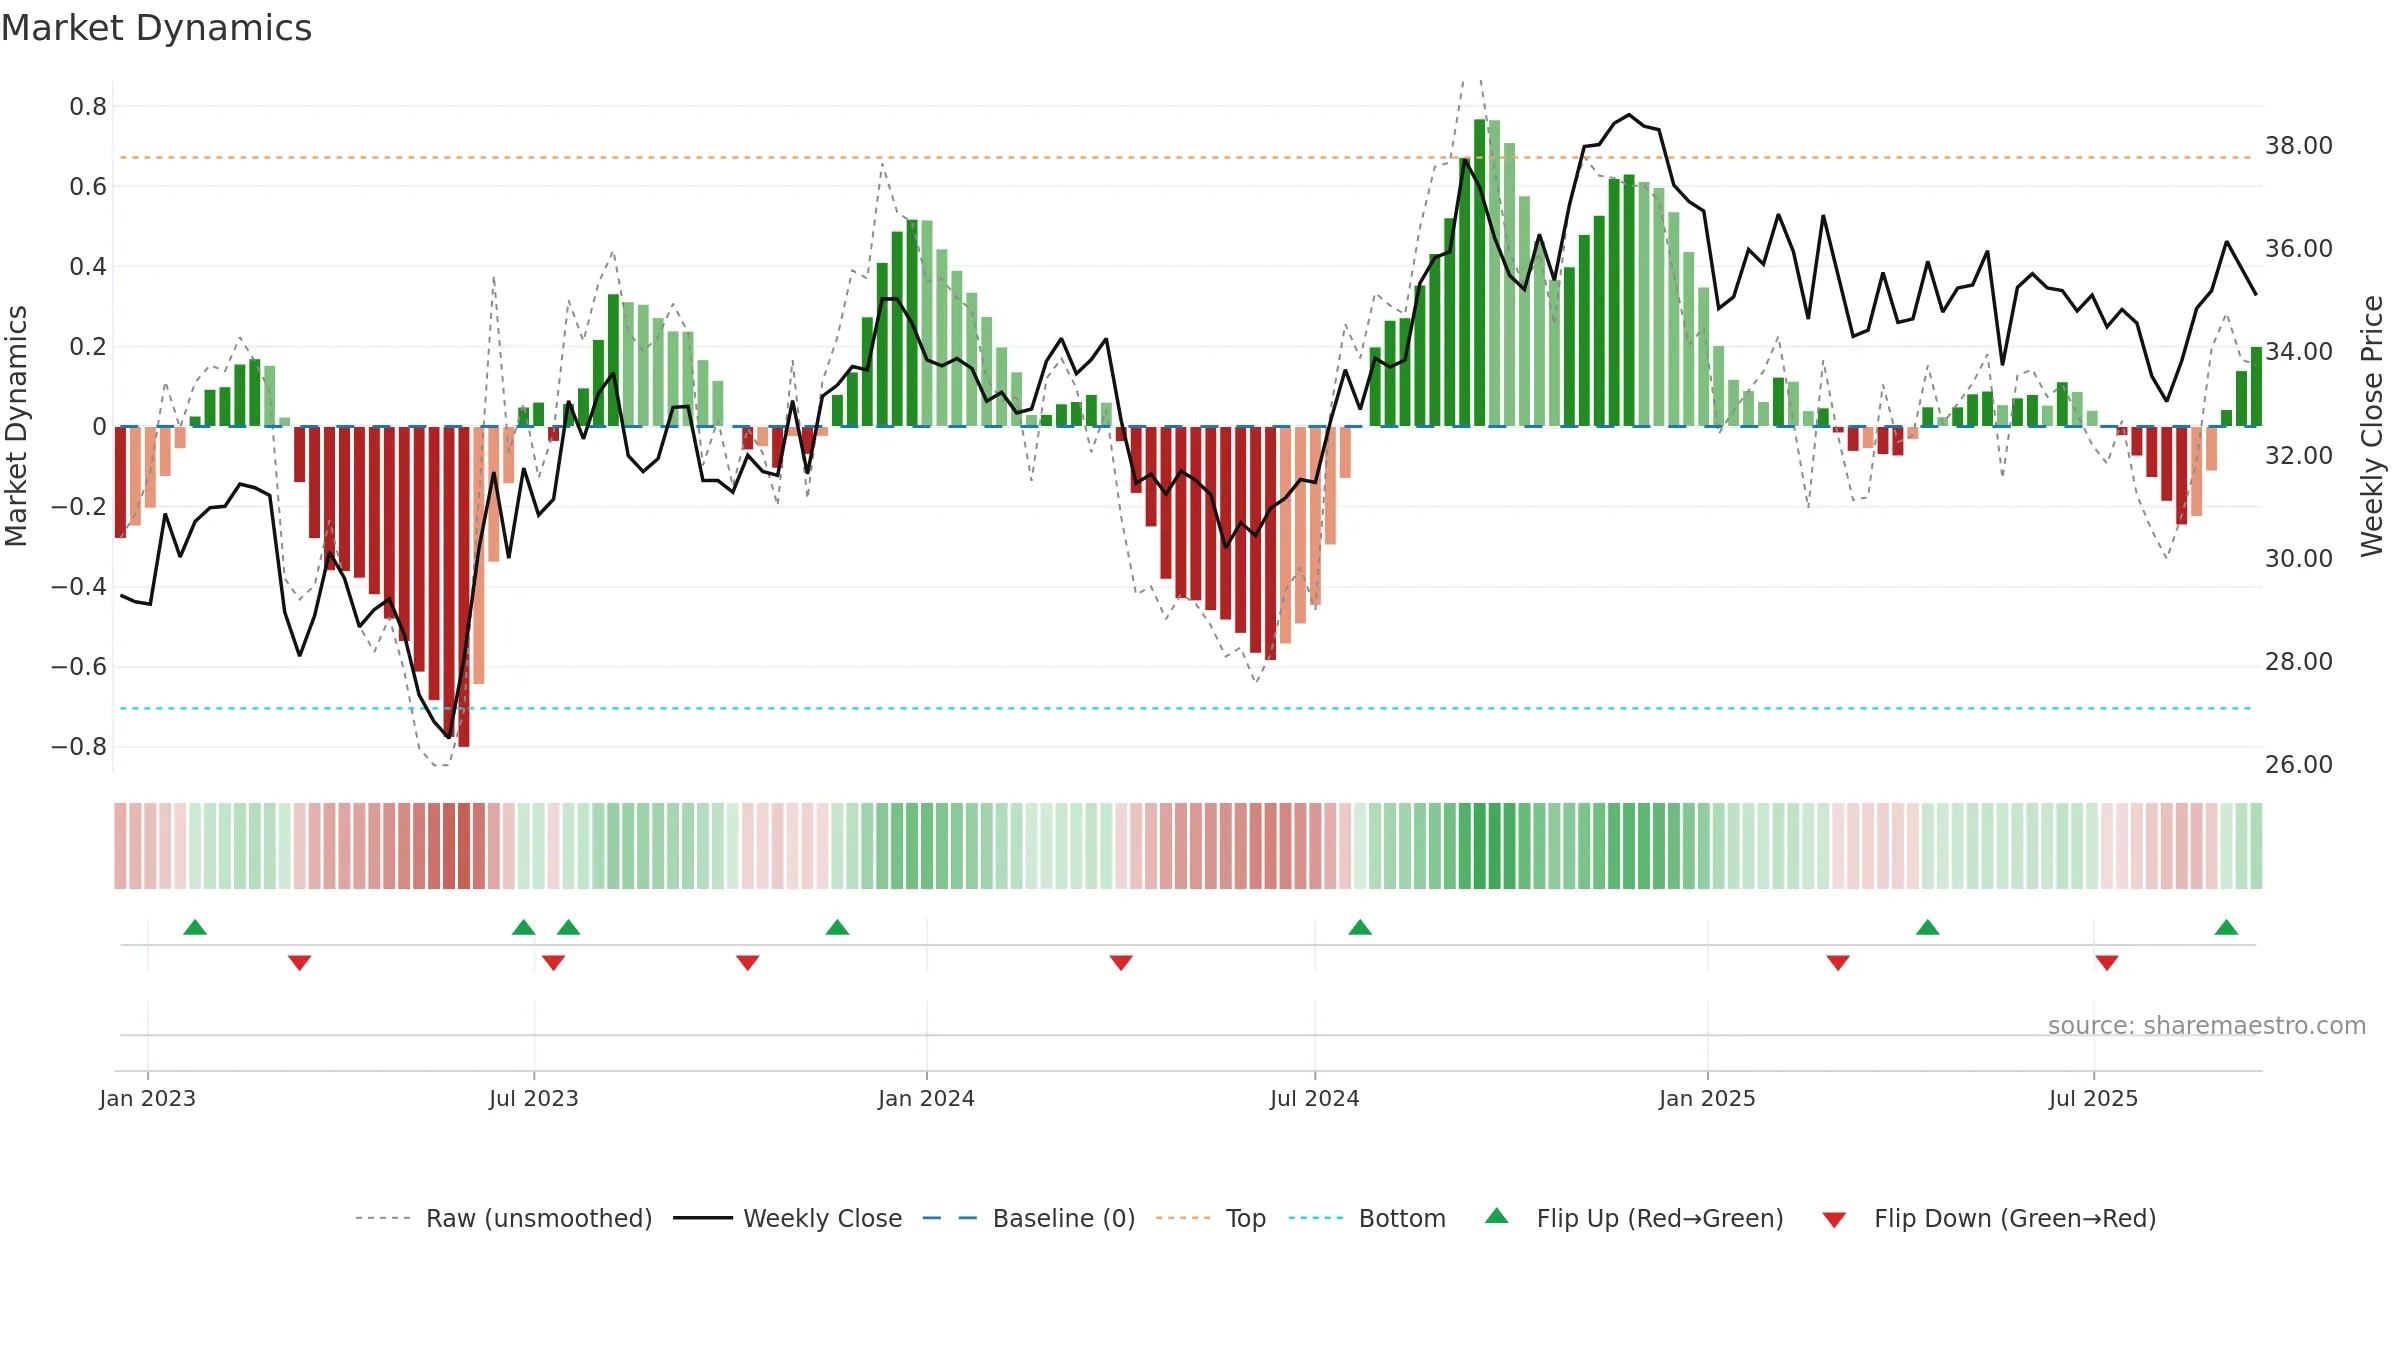
Task: Toggle the Flip Down (Green→Red) legend entry
Action: [1989, 1218]
